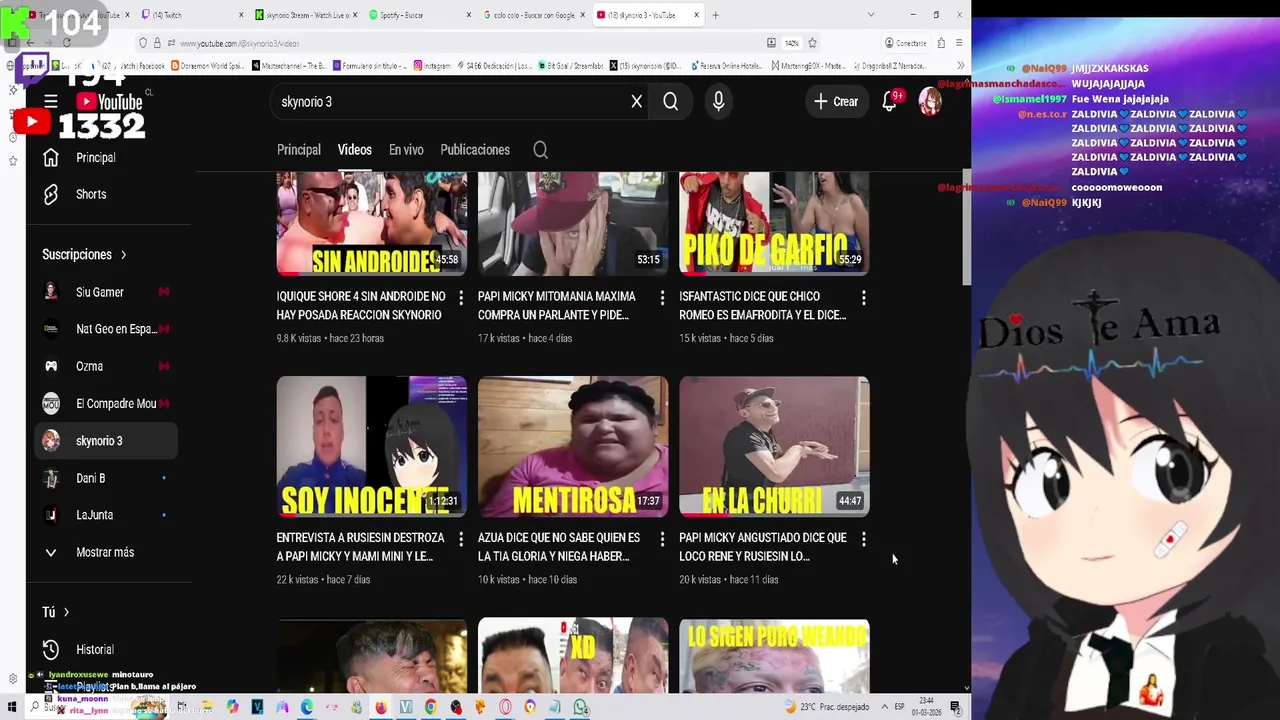The height and width of the screenshot is (720, 1280).
Task: Open the Reserva Online Hoteles bookmark
Action: 729,66
